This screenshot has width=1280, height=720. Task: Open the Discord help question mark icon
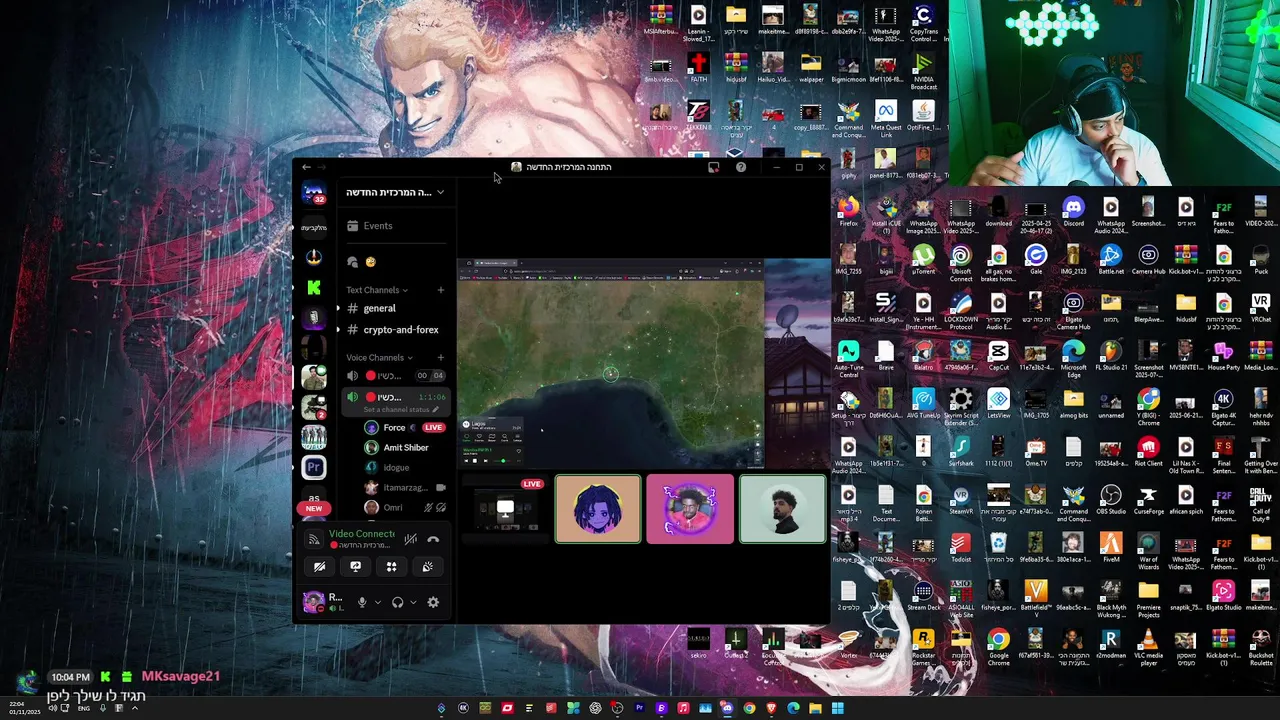click(x=741, y=167)
